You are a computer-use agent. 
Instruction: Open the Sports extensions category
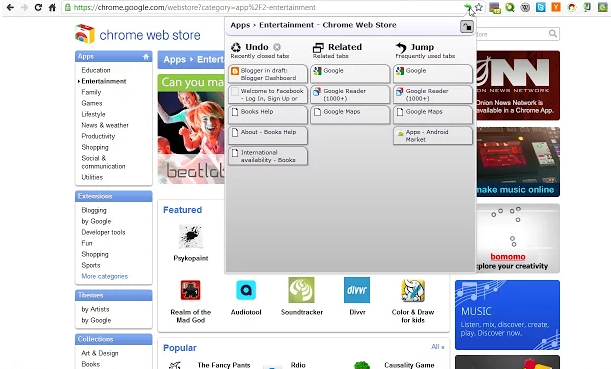(91, 265)
